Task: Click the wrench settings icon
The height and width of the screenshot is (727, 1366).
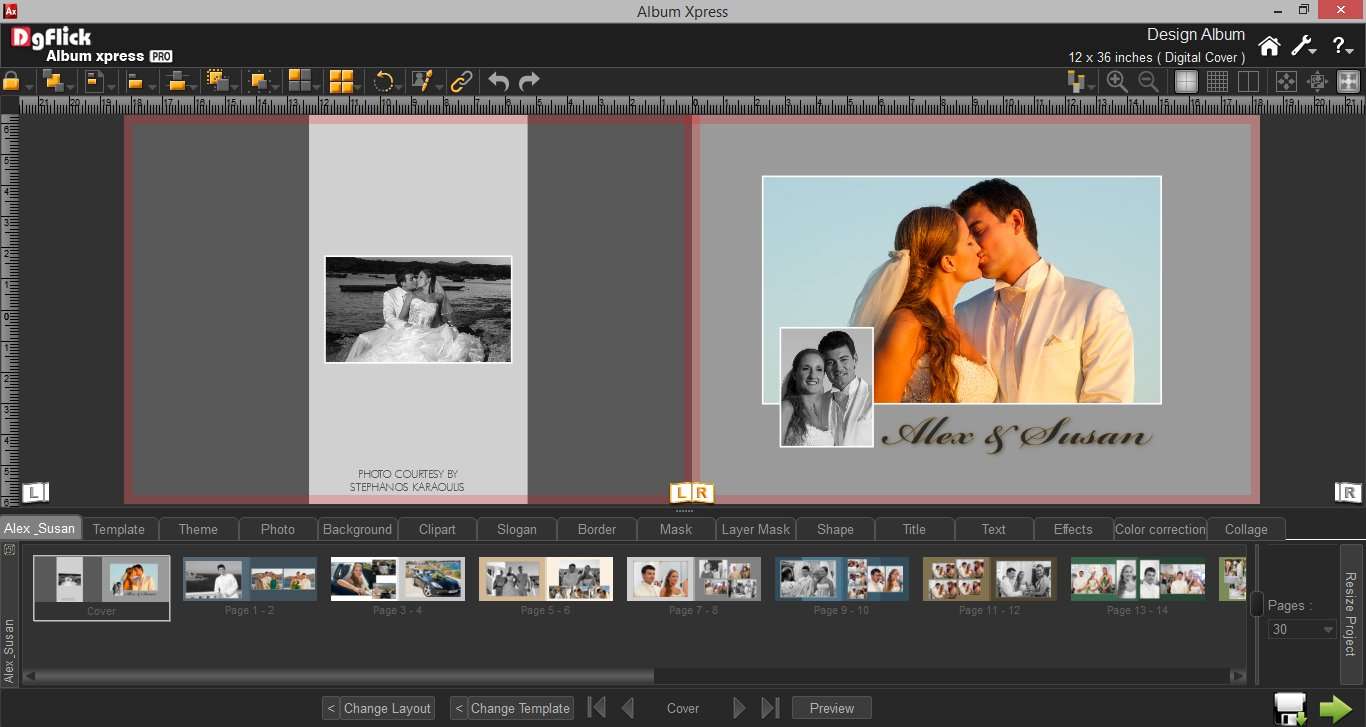Action: tap(1303, 46)
